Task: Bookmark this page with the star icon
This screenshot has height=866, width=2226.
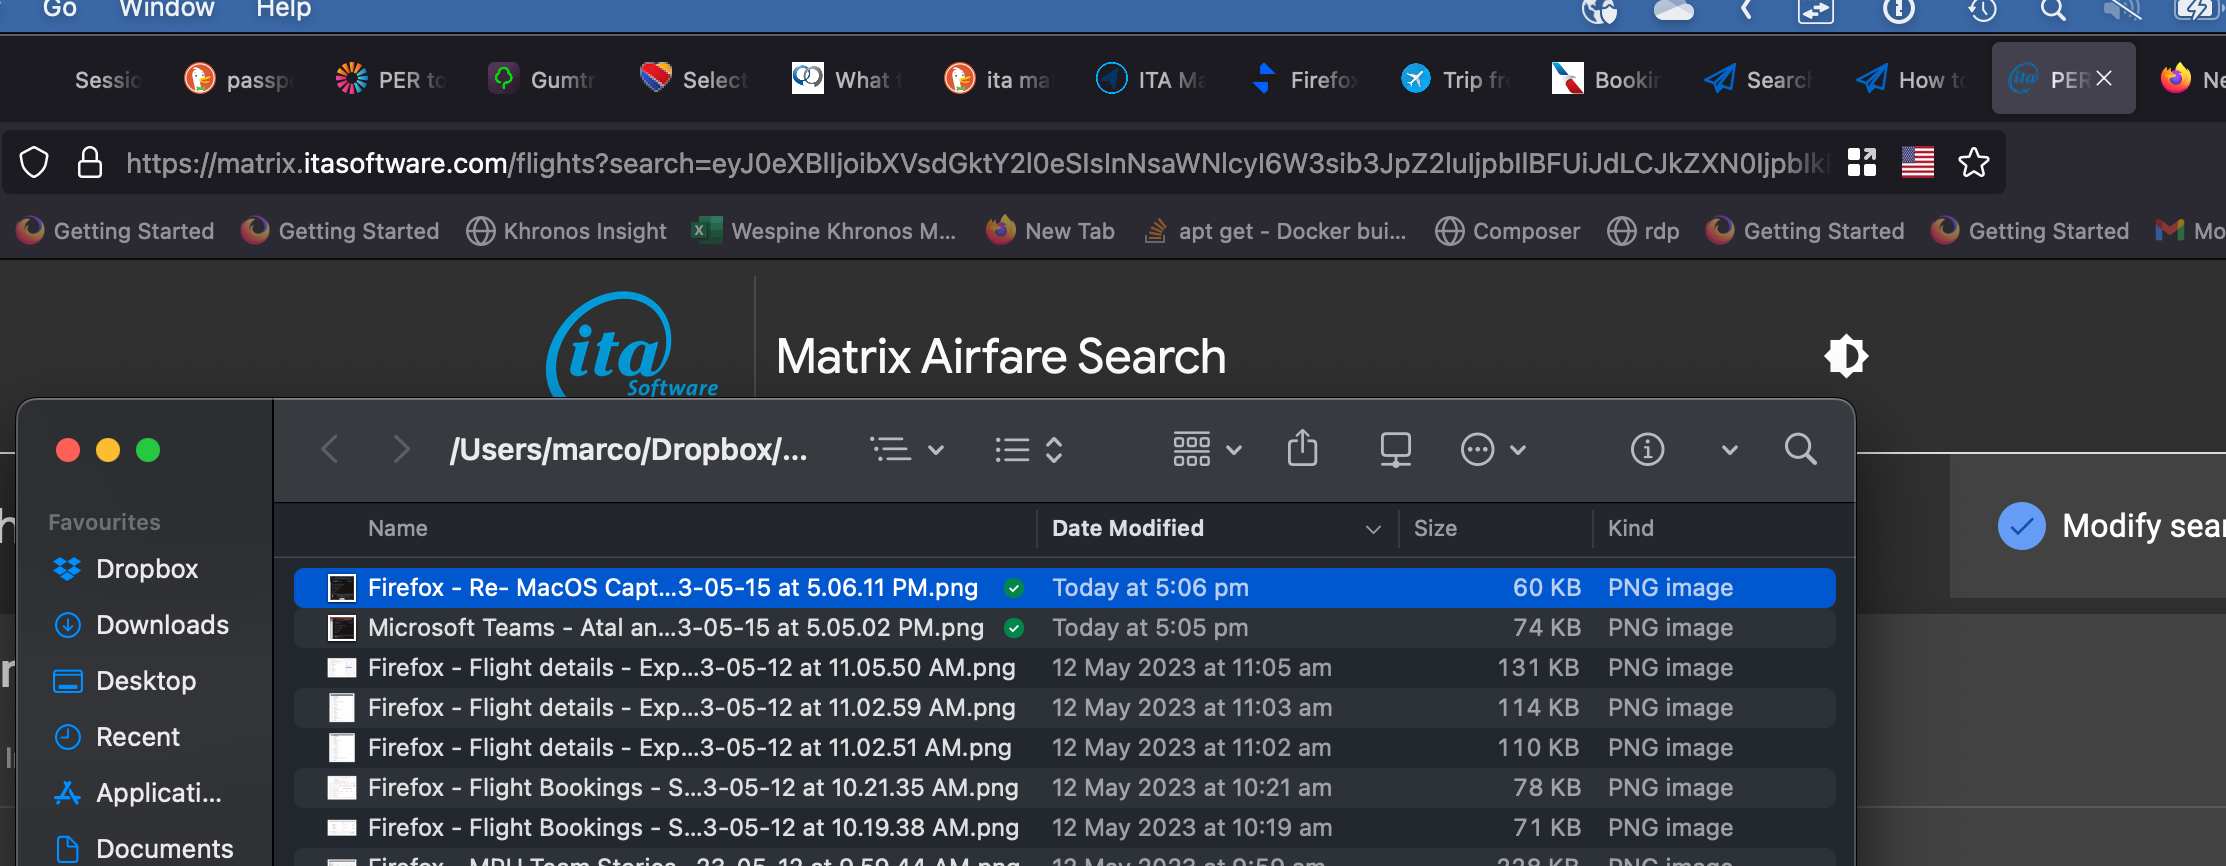Action: (1974, 162)
